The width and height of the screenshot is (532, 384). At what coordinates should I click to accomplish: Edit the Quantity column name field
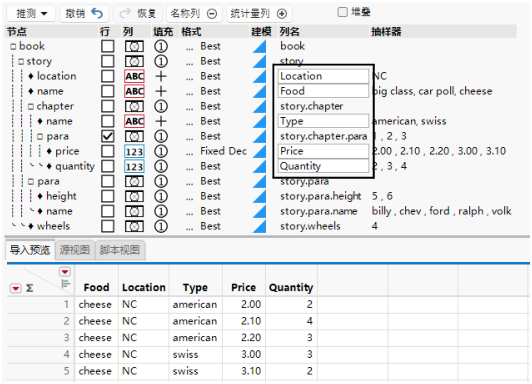[323, 166]
